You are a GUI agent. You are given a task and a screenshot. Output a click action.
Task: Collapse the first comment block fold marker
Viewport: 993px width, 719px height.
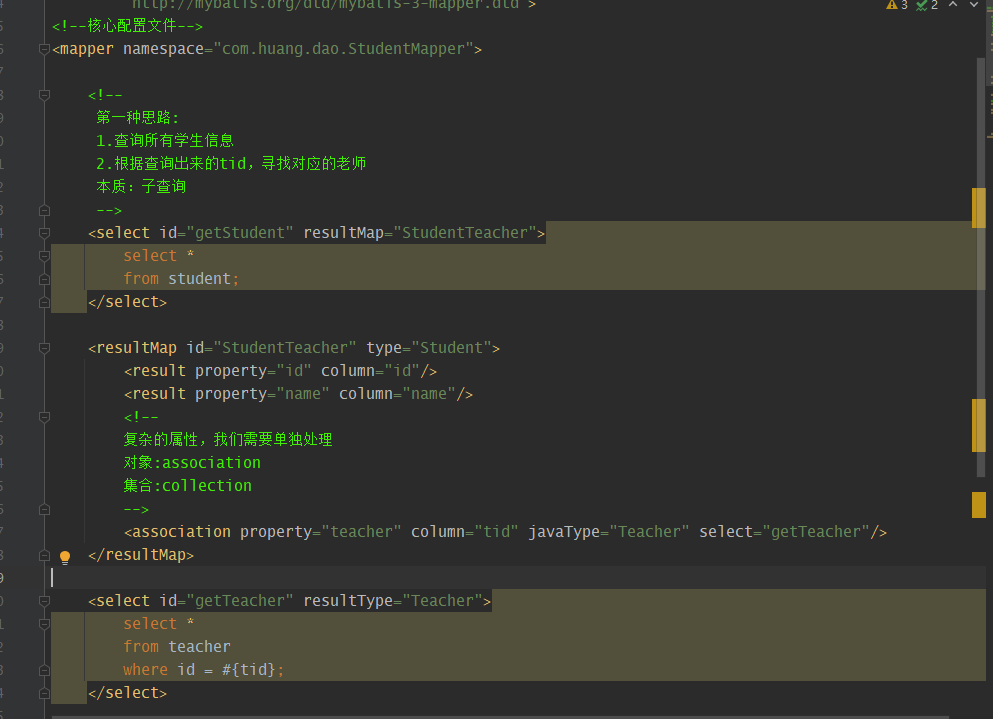[x=44, y=95]
